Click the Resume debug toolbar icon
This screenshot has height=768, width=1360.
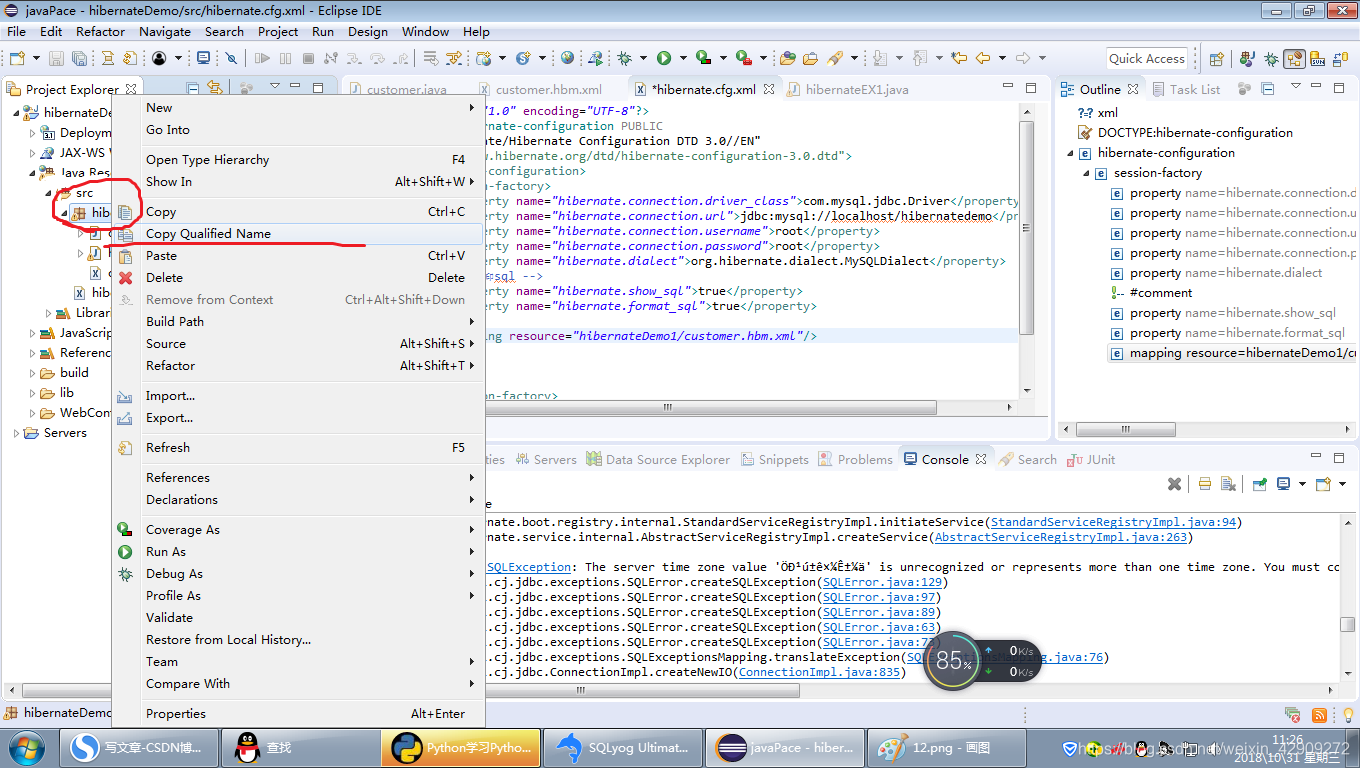click(x=262, y=58)
